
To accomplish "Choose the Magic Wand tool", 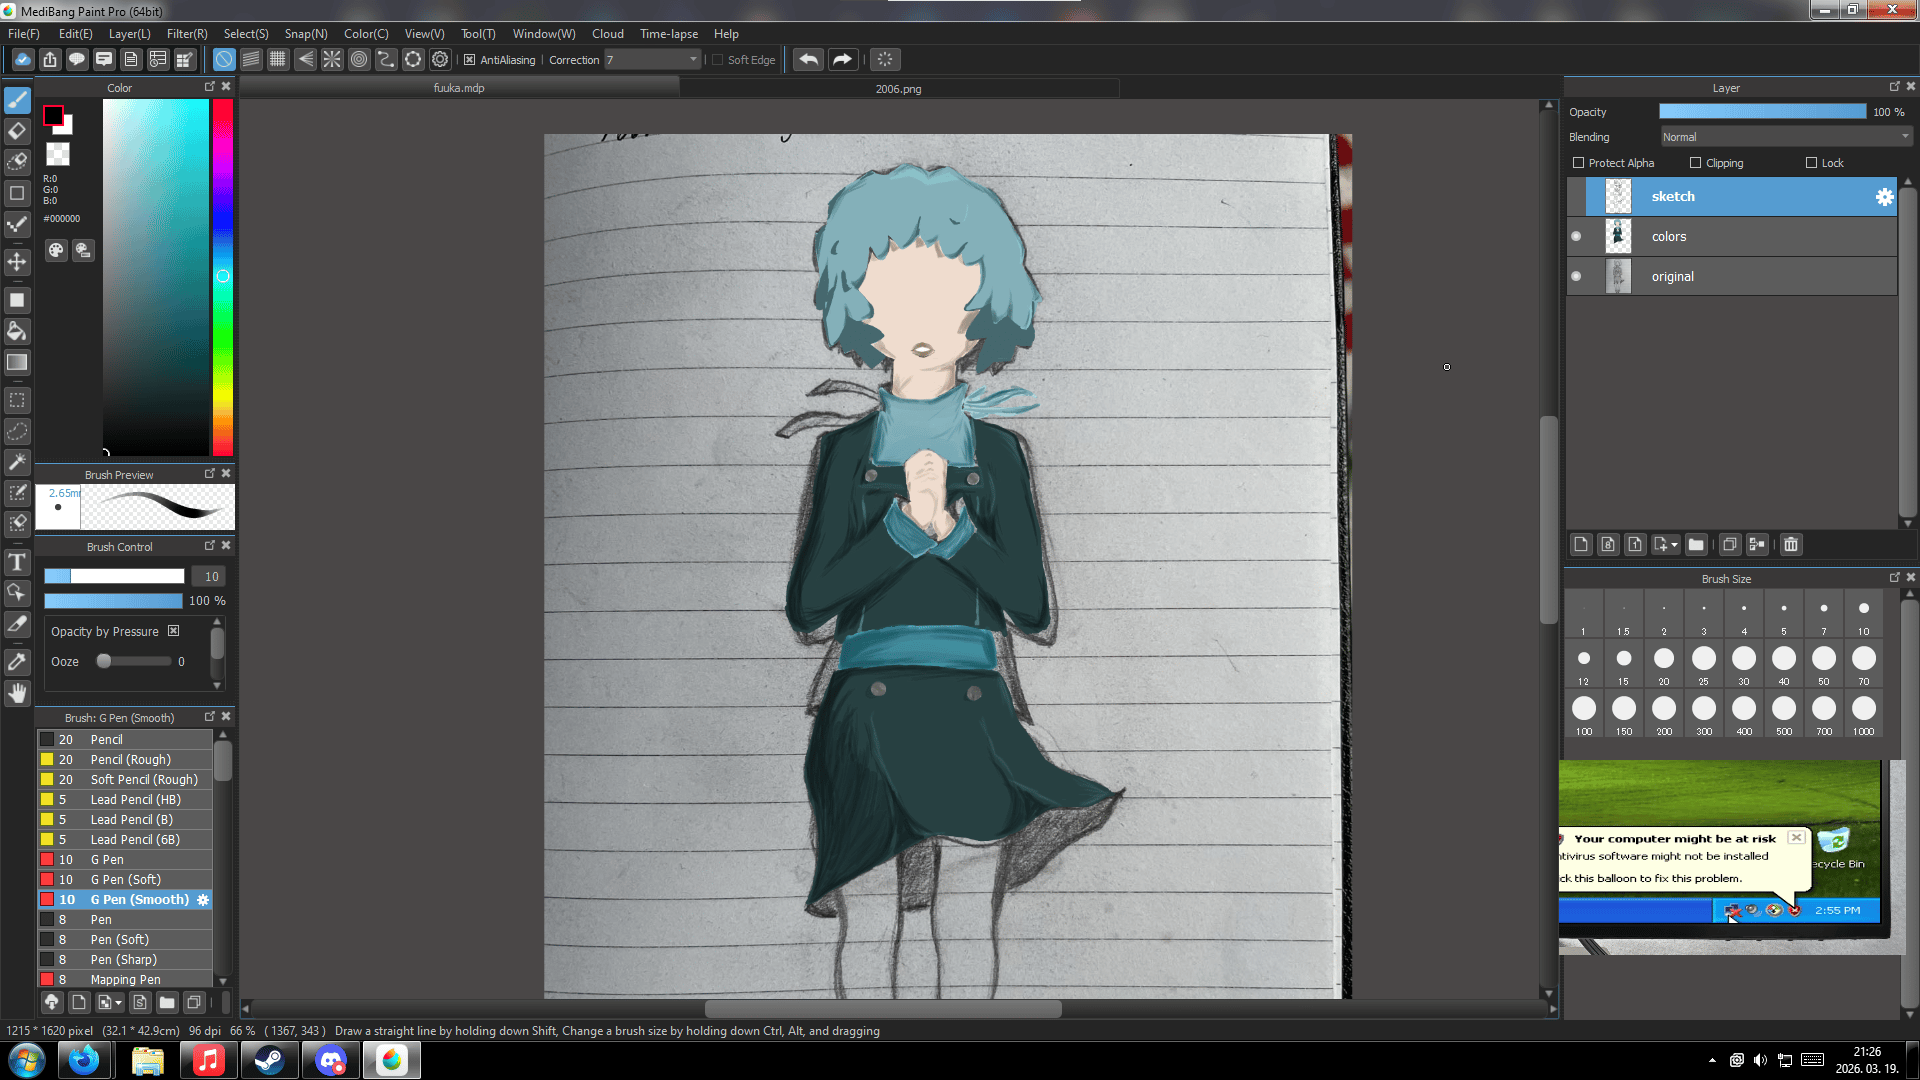I will point(17,462).
